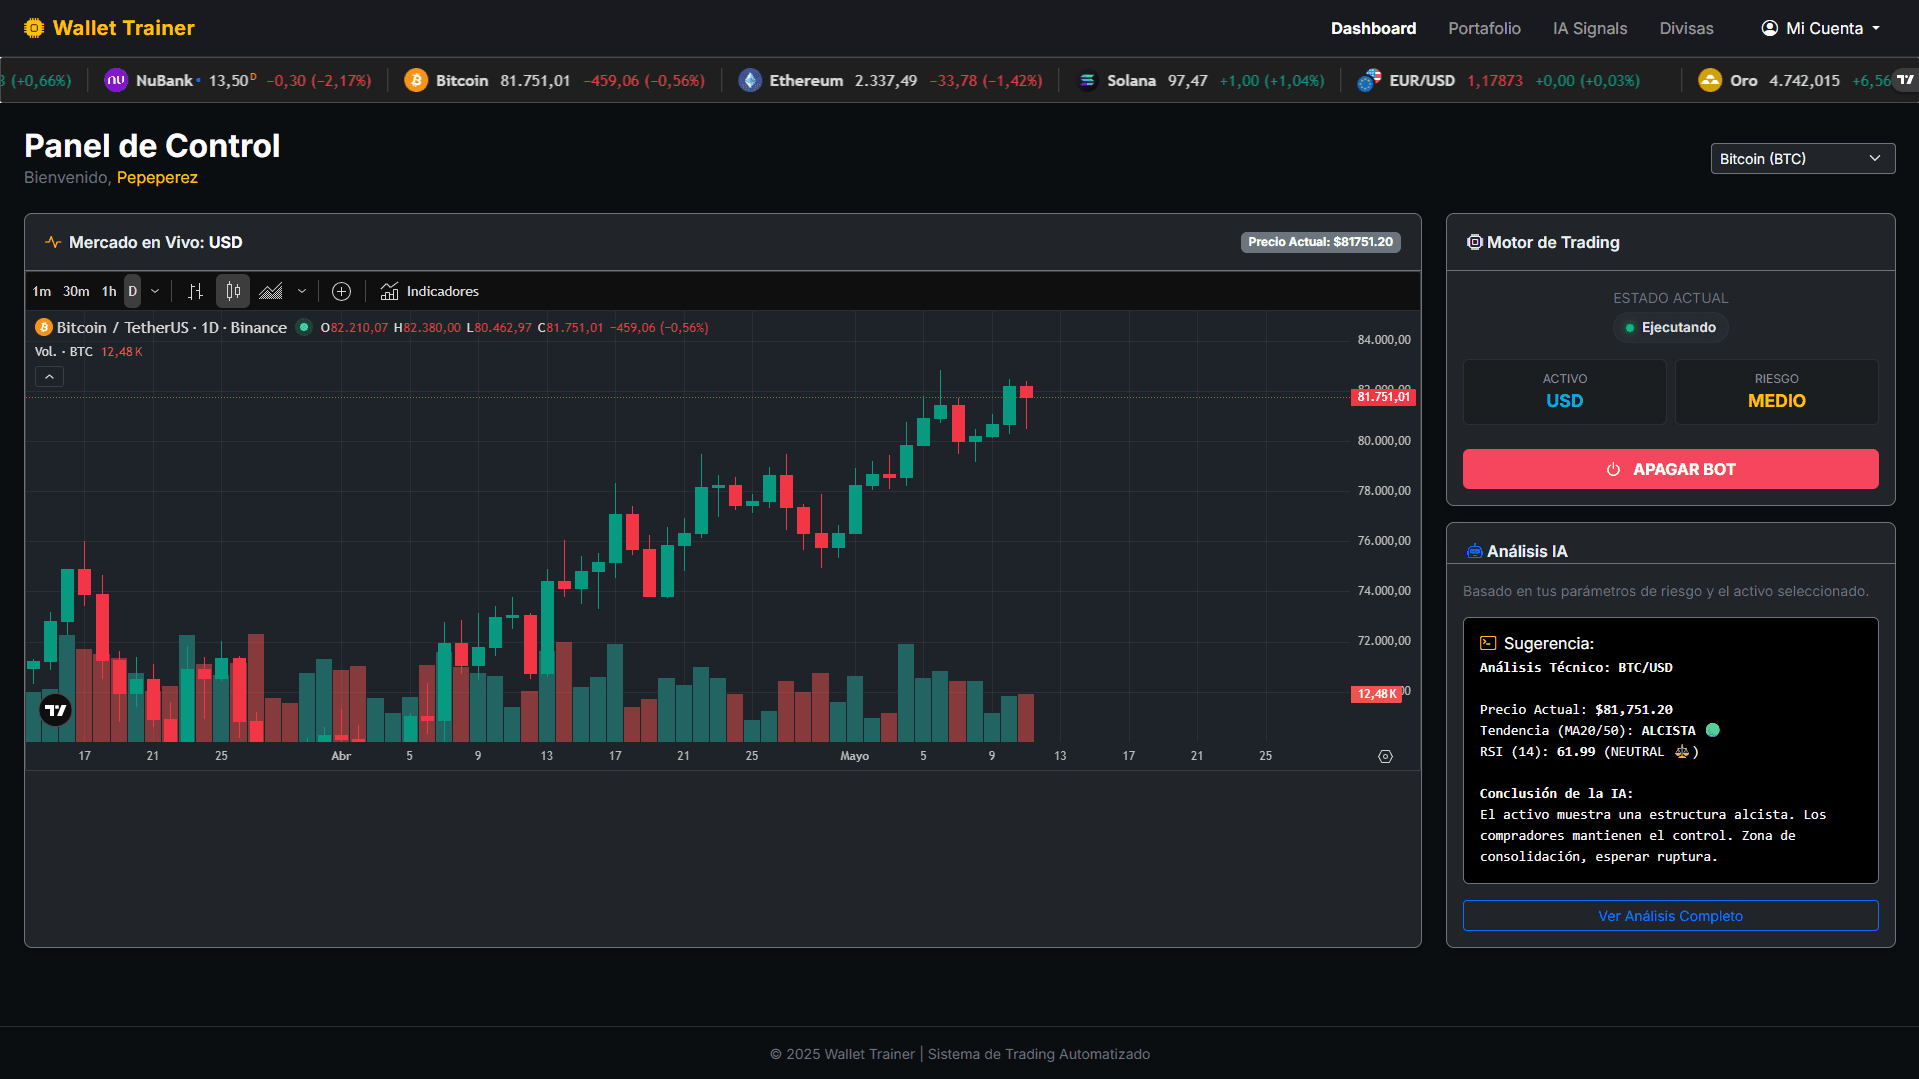Image resolution: width=1919 pixels, height=1079 pixels.
Task: Select the candlestick chart style icon
Action: tap(233, 291)
